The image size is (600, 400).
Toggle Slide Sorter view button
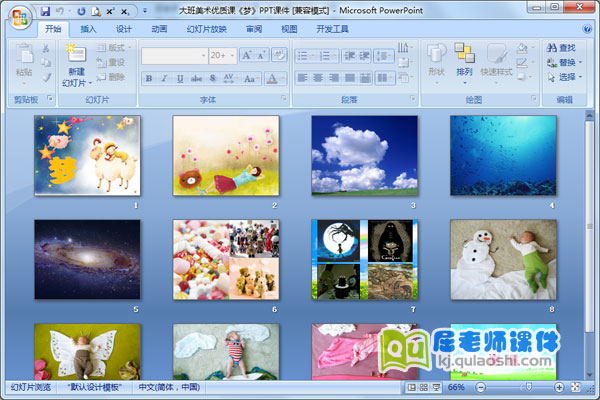[424, 387]
